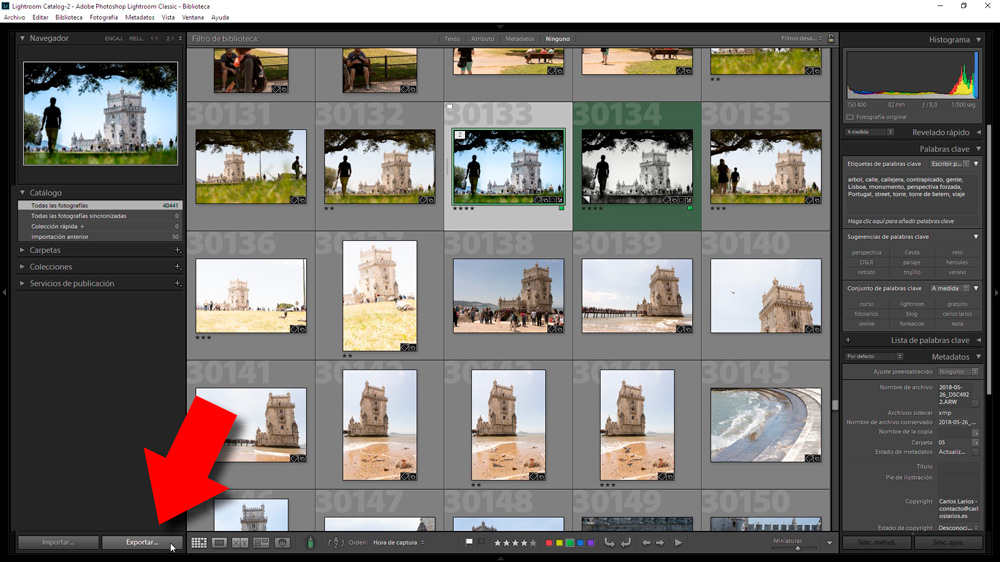The height and width of the screenshot is (562, 1000).
Task: Switch to Grid view icon
Action: (199, 543)
